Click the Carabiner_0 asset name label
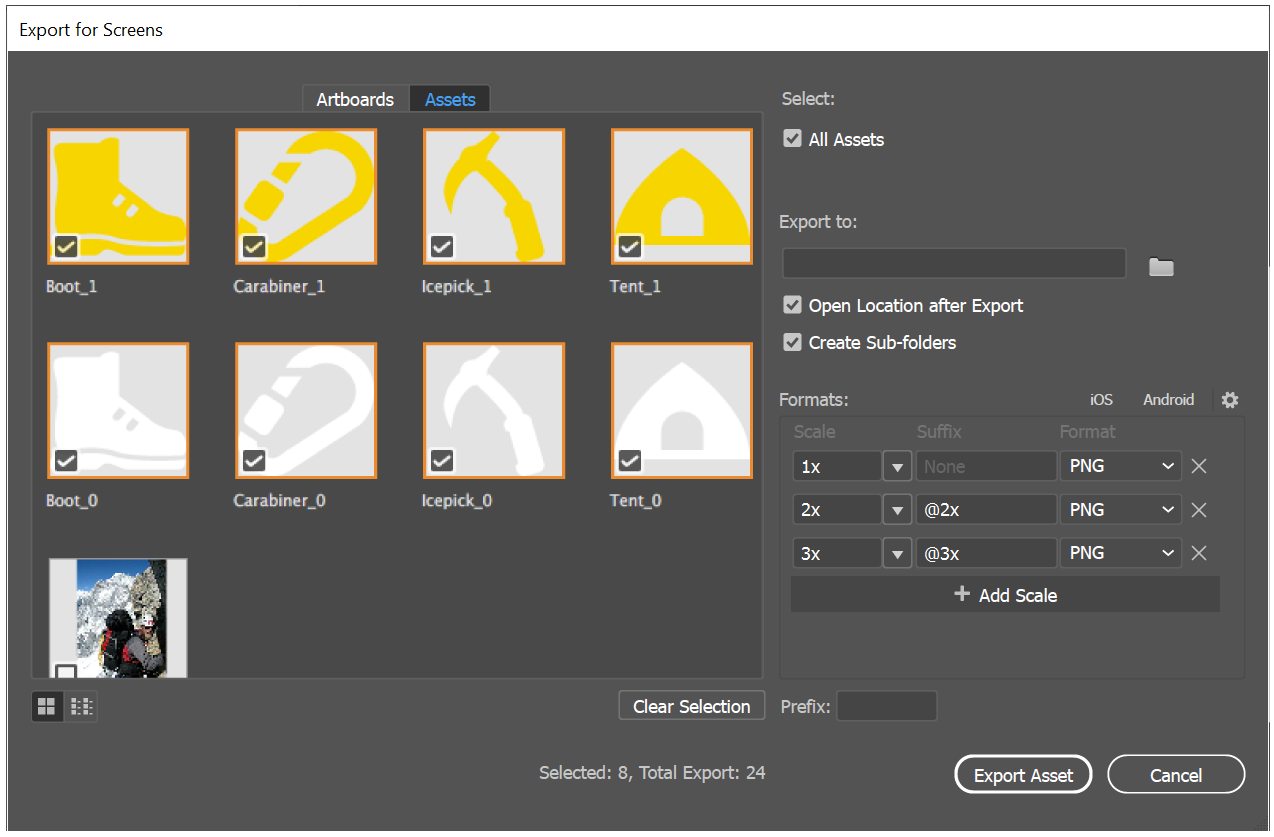Image resolution: width=1274 pixels, height=837 pixels. pyautogui.click(x=280, y=501)
